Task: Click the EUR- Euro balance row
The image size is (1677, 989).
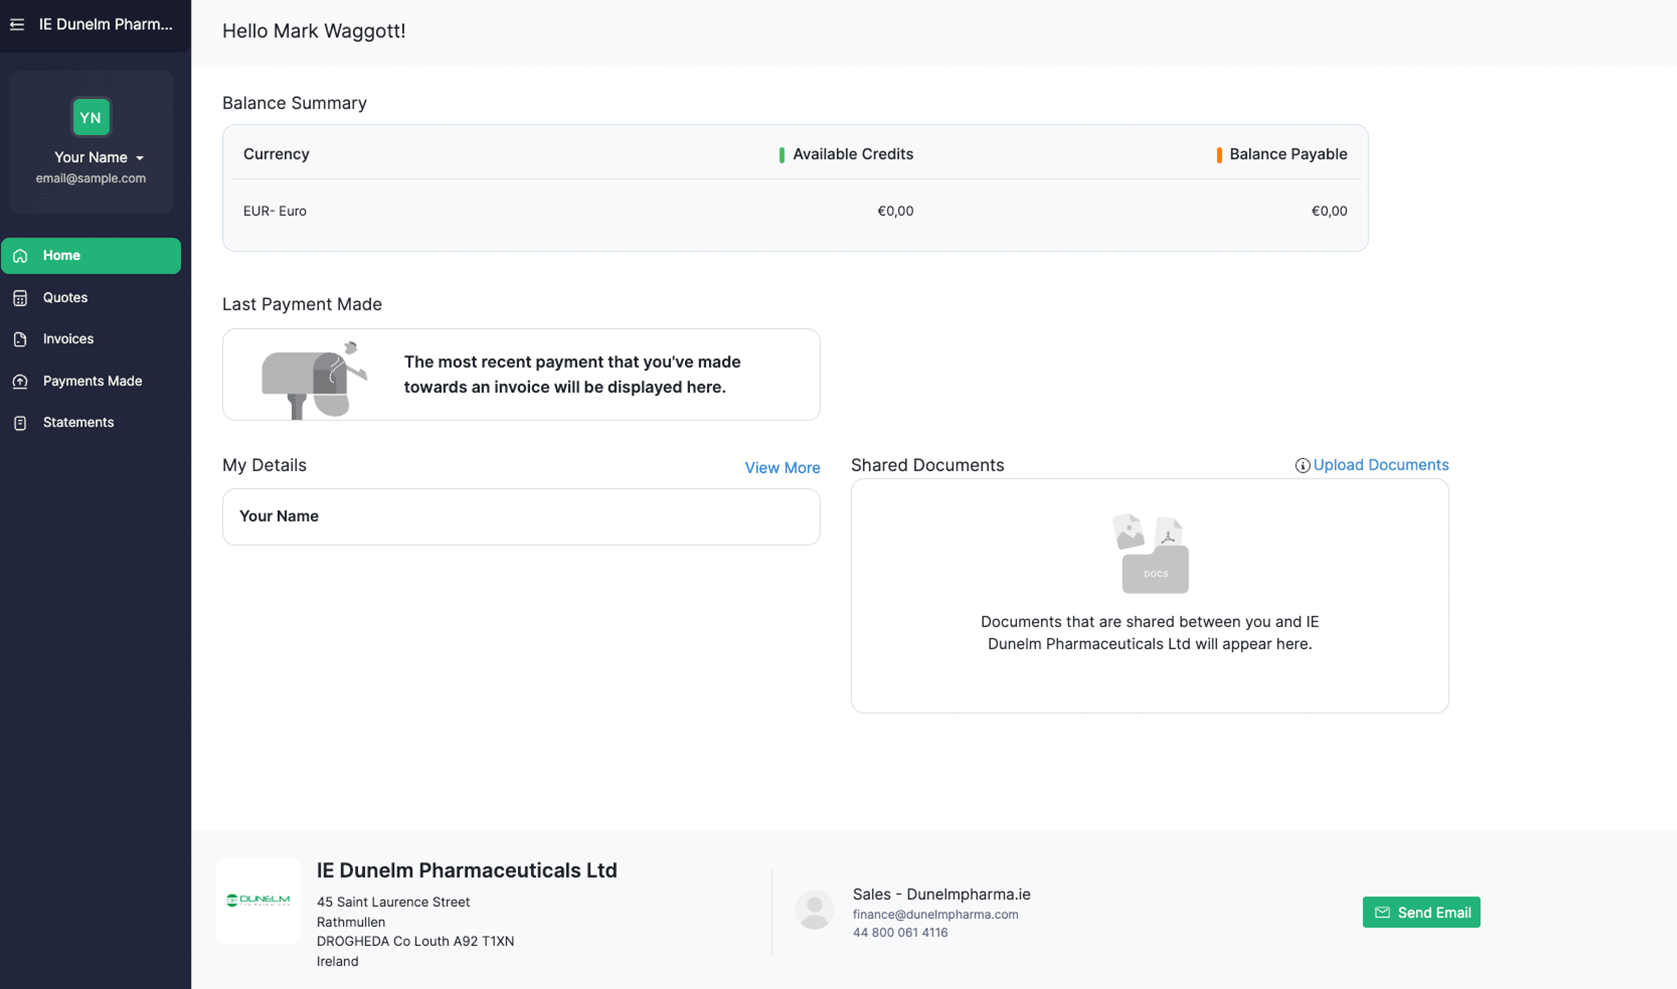Action: (794, 211)
